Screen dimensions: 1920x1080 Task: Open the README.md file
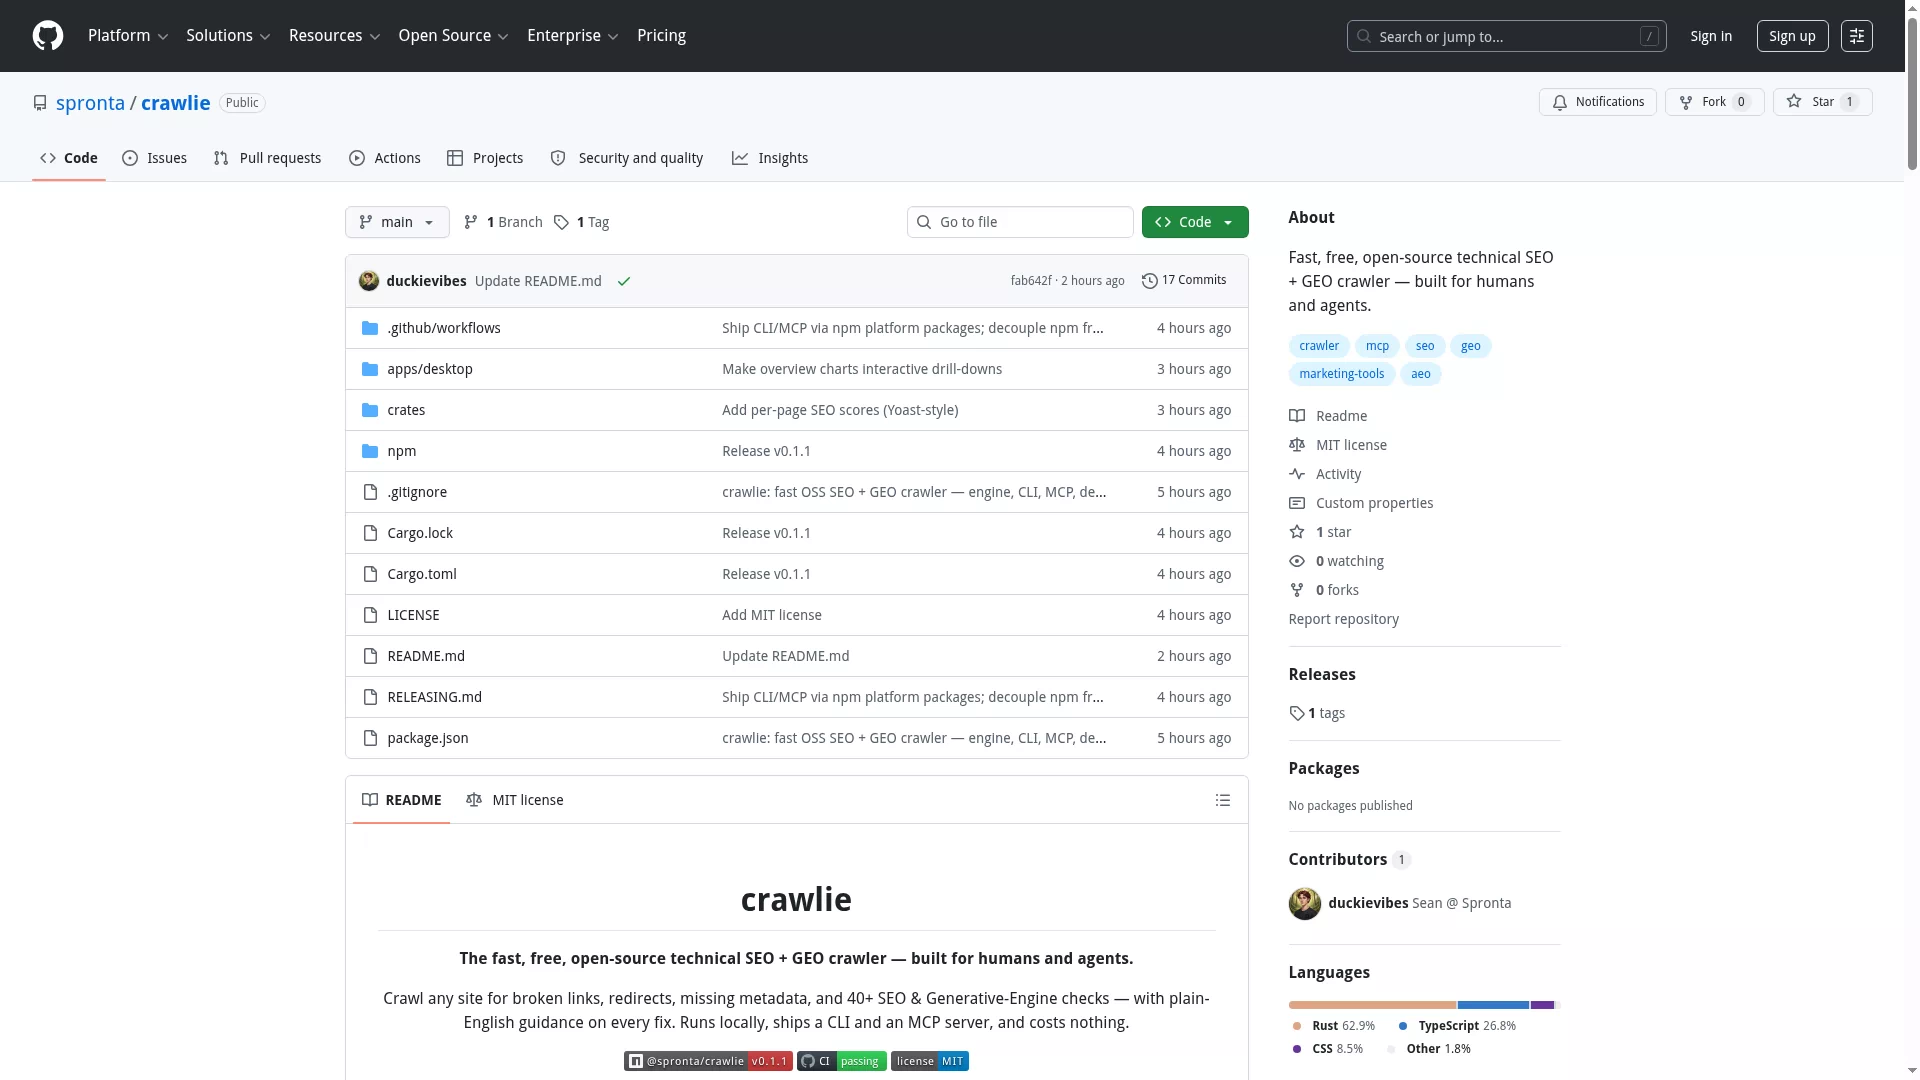pos(426,656)
